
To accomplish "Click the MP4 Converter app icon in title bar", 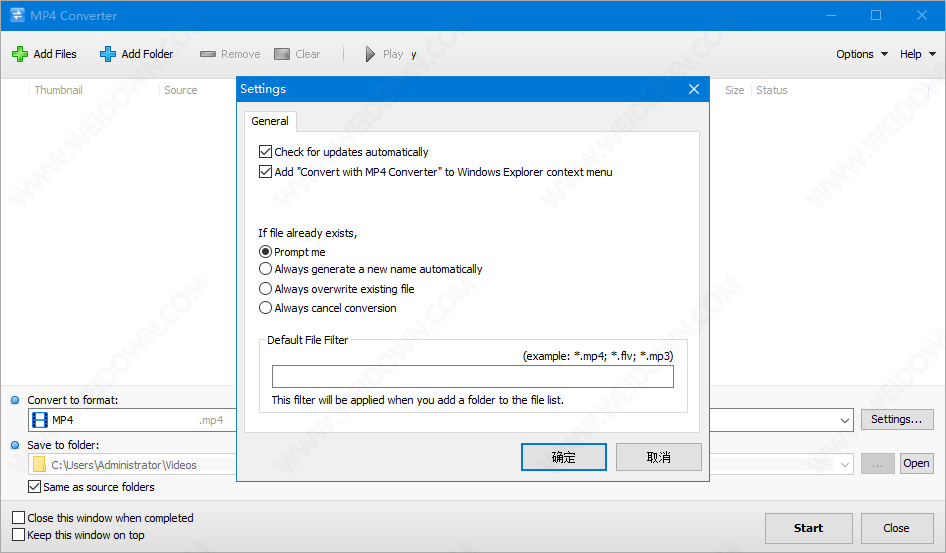I will [x=17, y=15].
